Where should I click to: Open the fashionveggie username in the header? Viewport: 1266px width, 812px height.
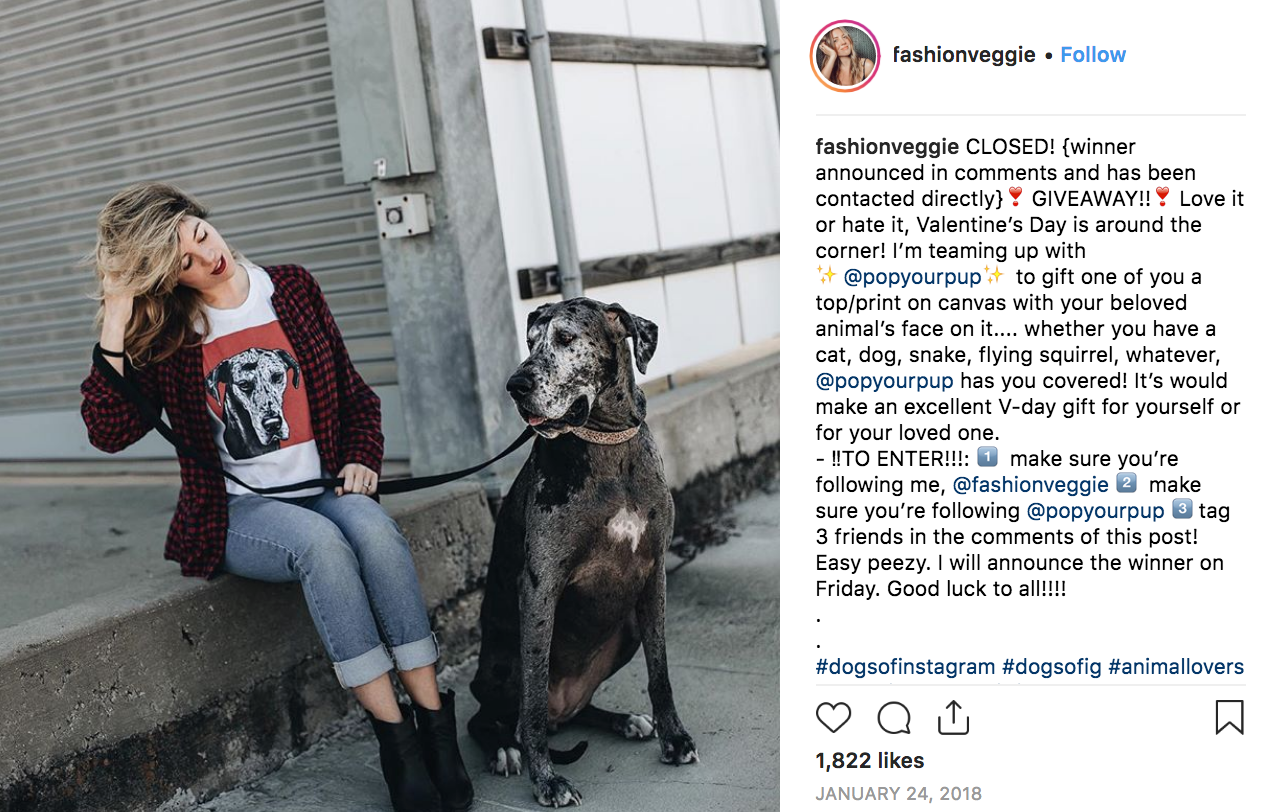coord(964,55)
